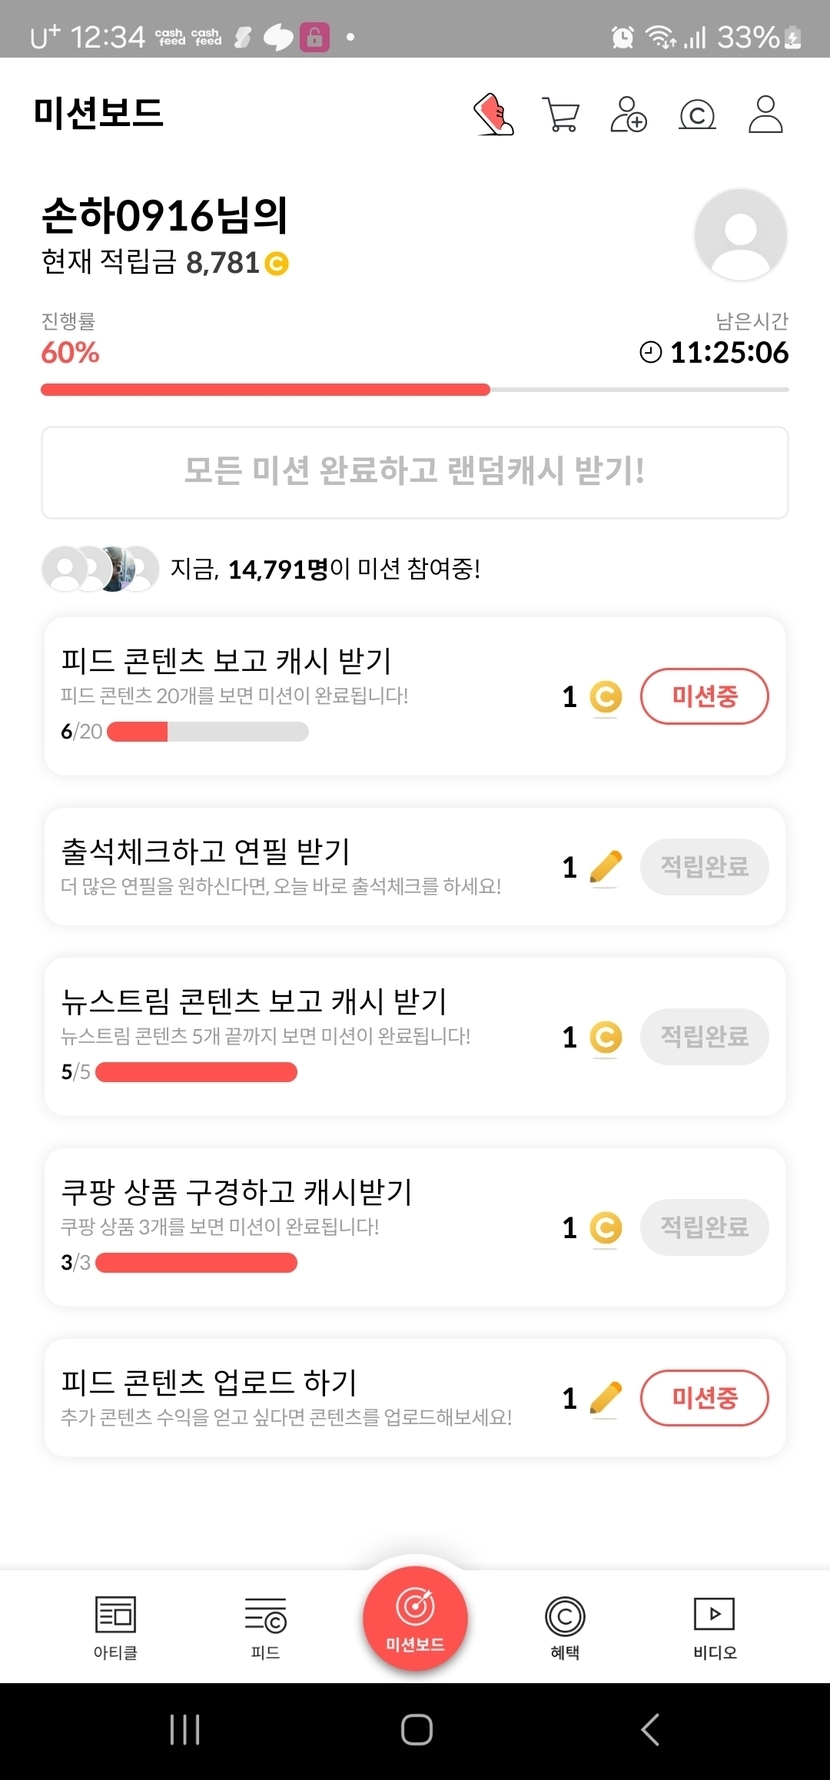Switch to the 피드 tab
The height and width of the screenshot is (1780, 830).
tap(265, 1627)
